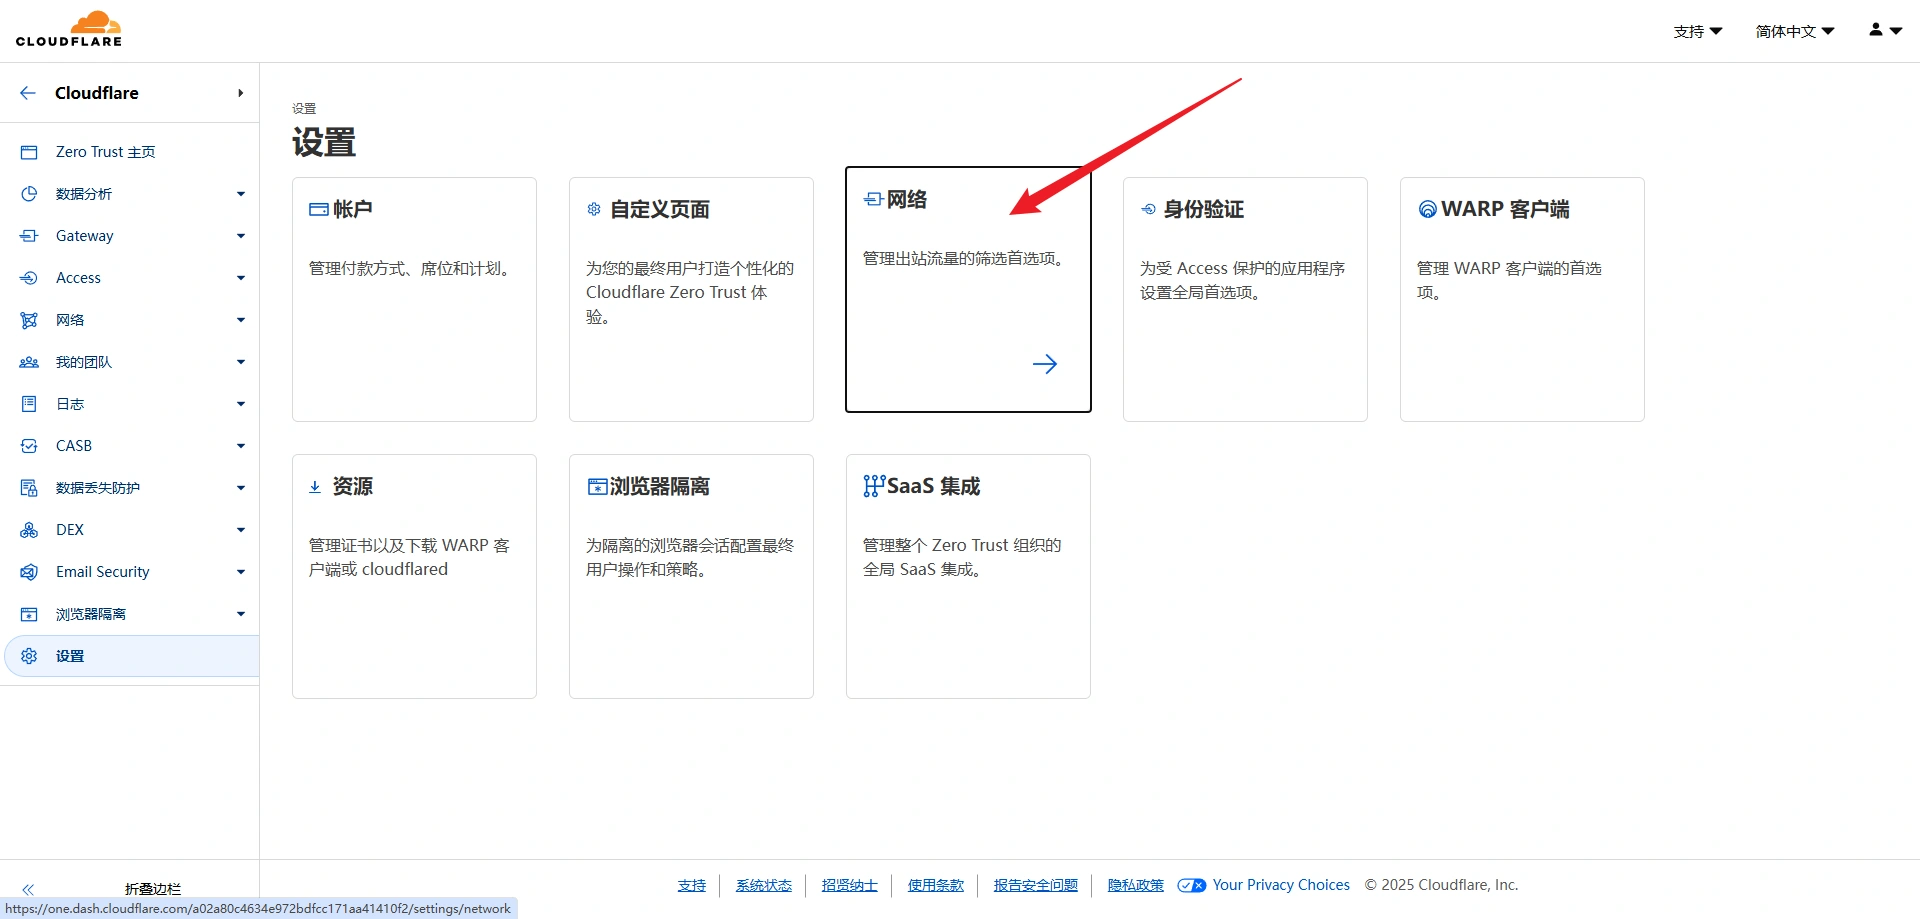The width and height of the screenshot is (1920, 919).
Task: Open the 帐户 settings card title
Action: coord(353,209)
